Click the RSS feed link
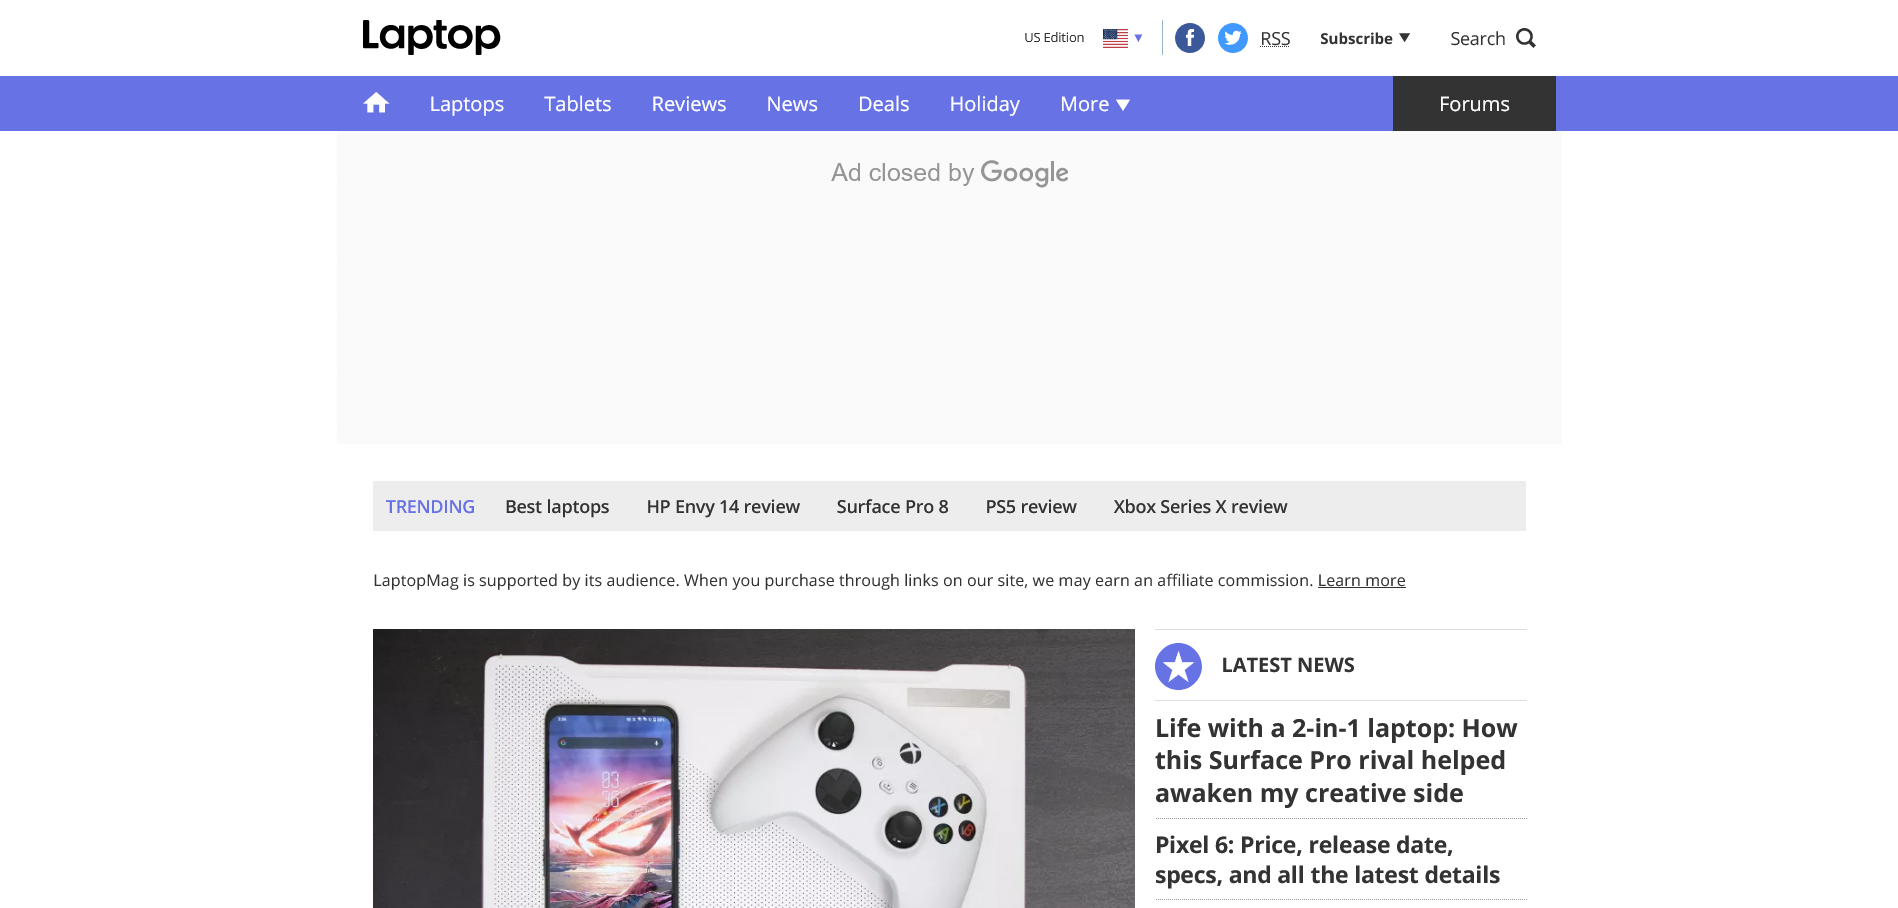This screenshot has width=1898, height=908. coord(1275,37)
